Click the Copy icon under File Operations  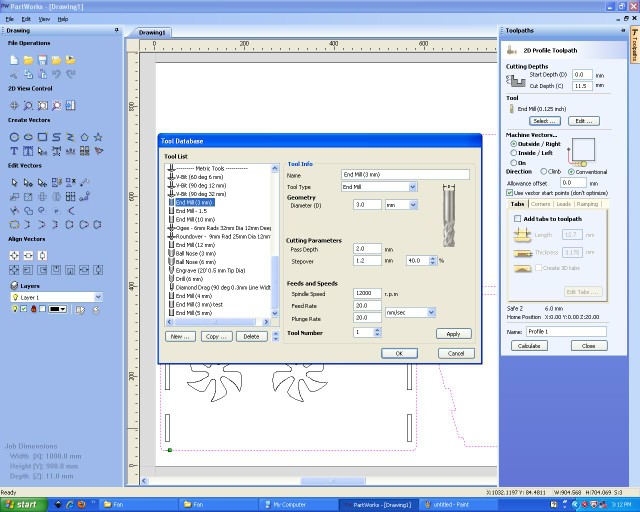point(28,74)
